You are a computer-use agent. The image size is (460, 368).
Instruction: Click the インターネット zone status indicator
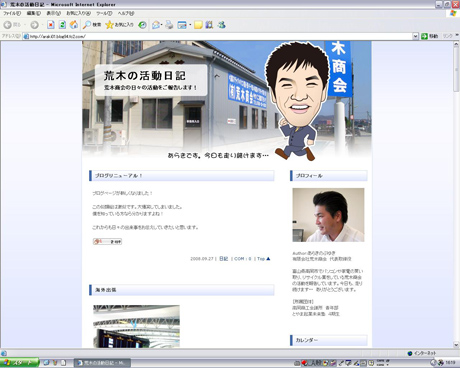422,353
